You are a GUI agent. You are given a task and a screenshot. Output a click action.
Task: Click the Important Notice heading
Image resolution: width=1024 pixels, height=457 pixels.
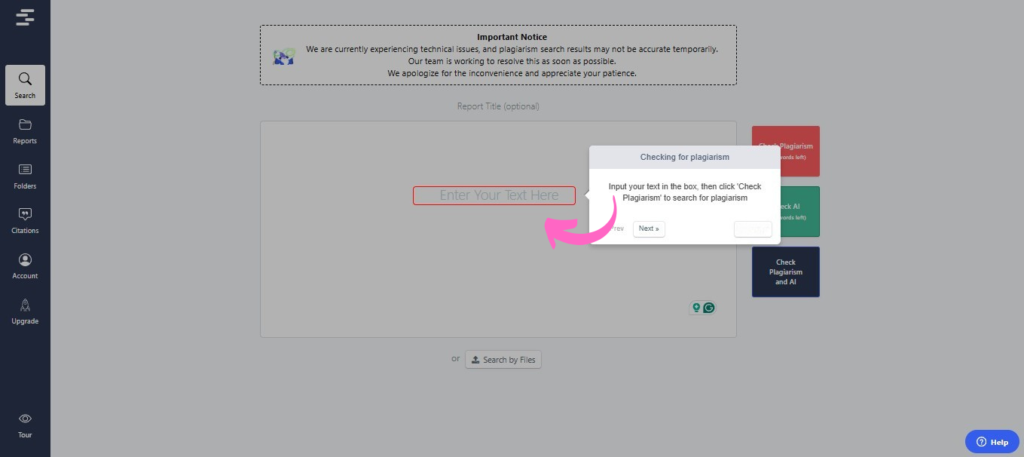click(x=512, y=37)
